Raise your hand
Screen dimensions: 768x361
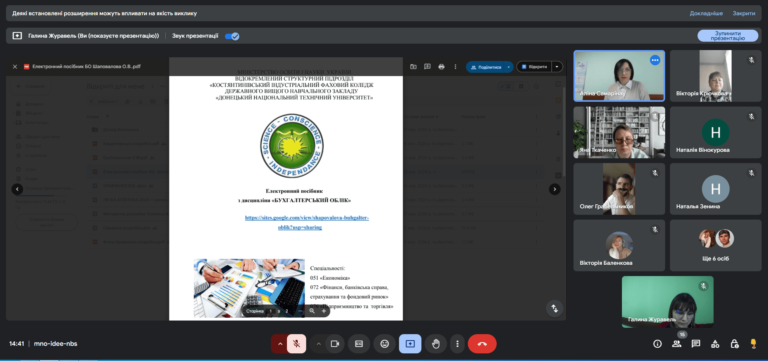[435, 344]
